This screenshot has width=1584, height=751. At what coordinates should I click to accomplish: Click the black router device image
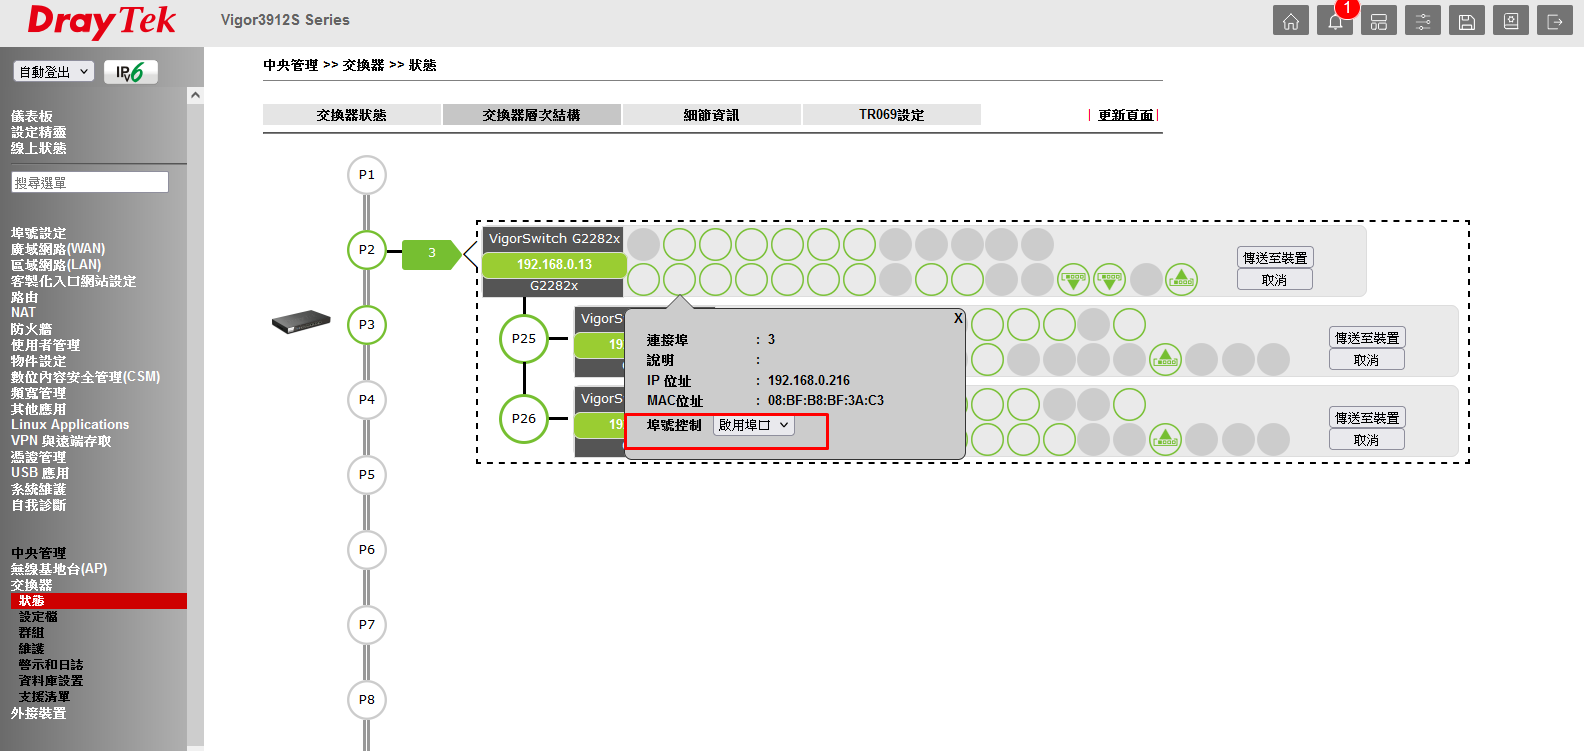pyautogui.click(x=301, y=323)
